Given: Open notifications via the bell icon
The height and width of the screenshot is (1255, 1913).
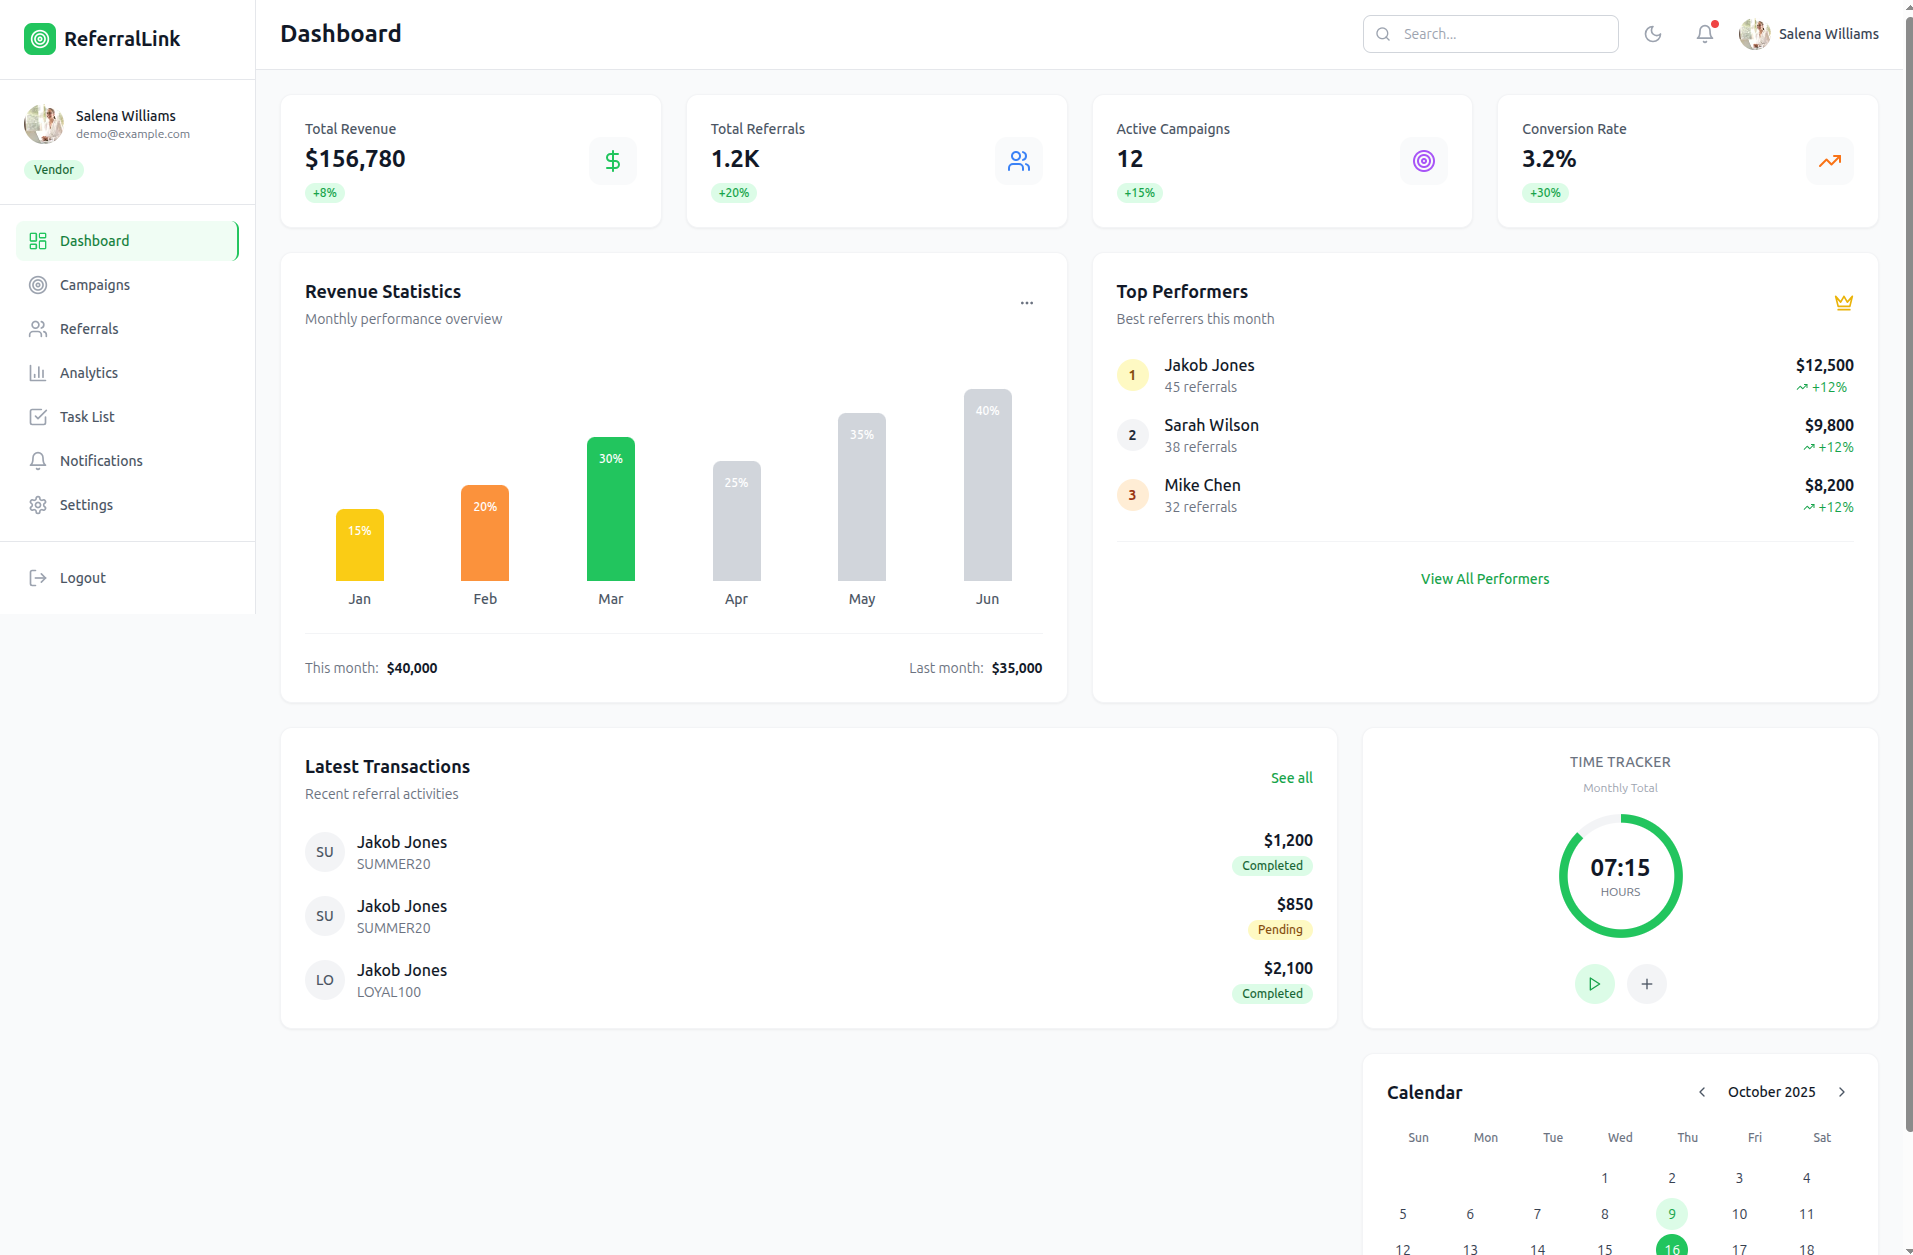Looking at the screenshot, I should click(x=1705, y=34).
